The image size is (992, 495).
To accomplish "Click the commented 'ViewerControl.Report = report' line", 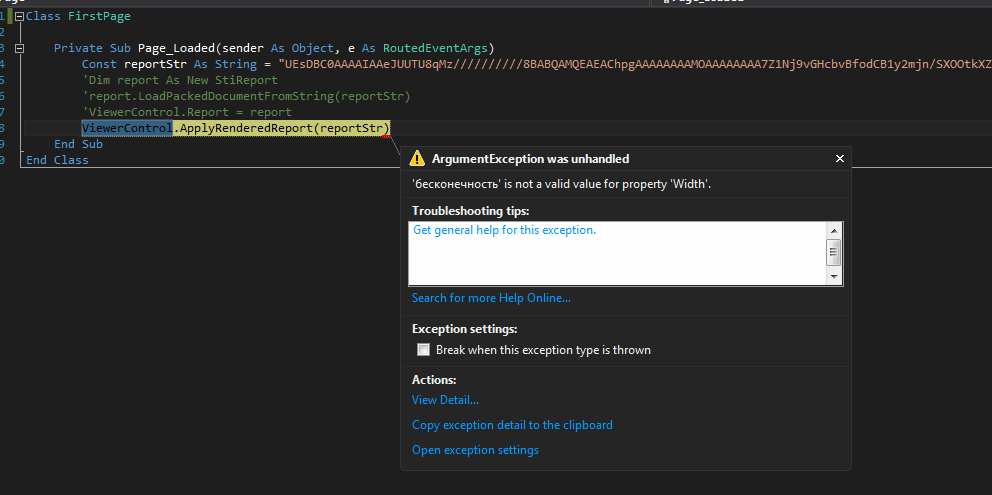I will pyautogui.click(x=187, y=112).
